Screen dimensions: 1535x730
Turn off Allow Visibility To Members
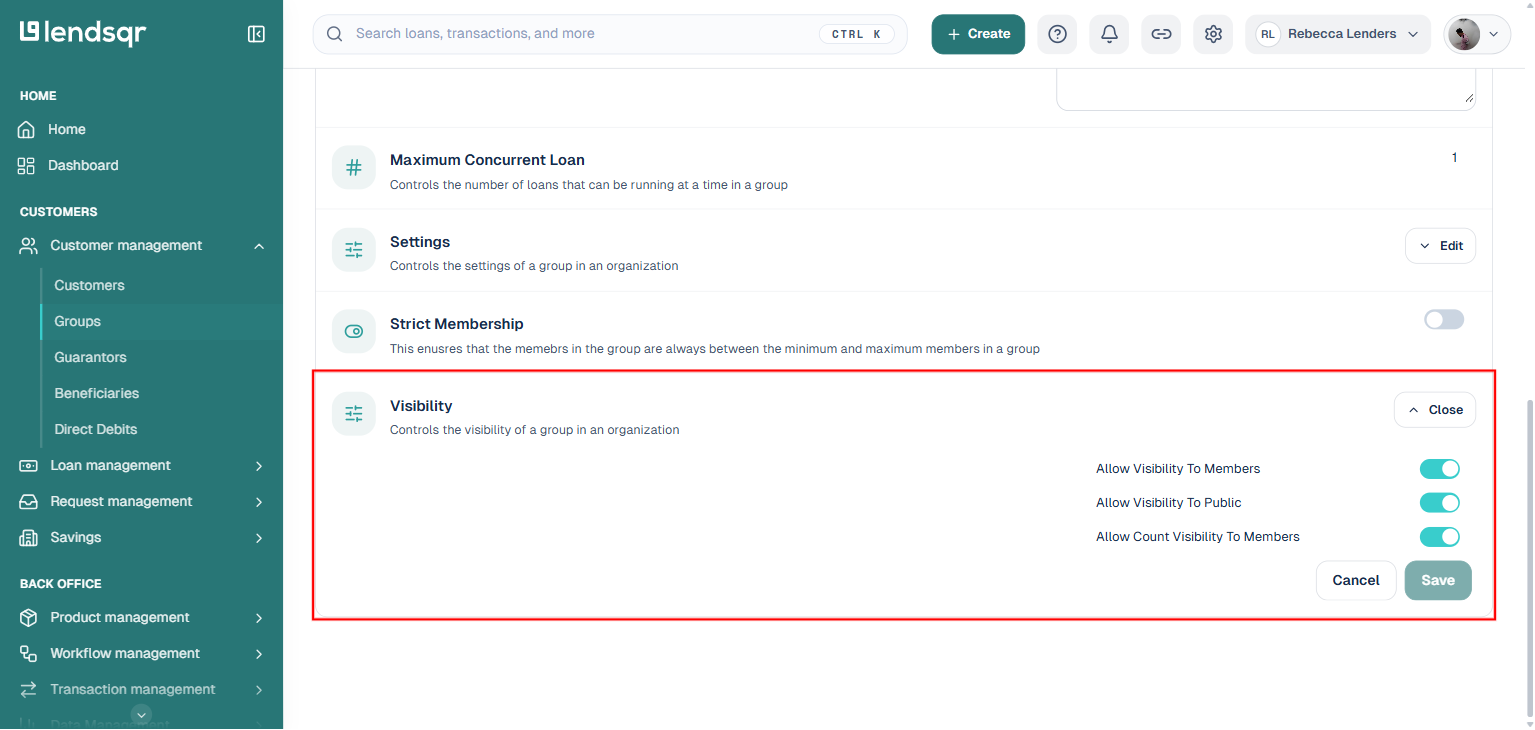pos(1440,469)
